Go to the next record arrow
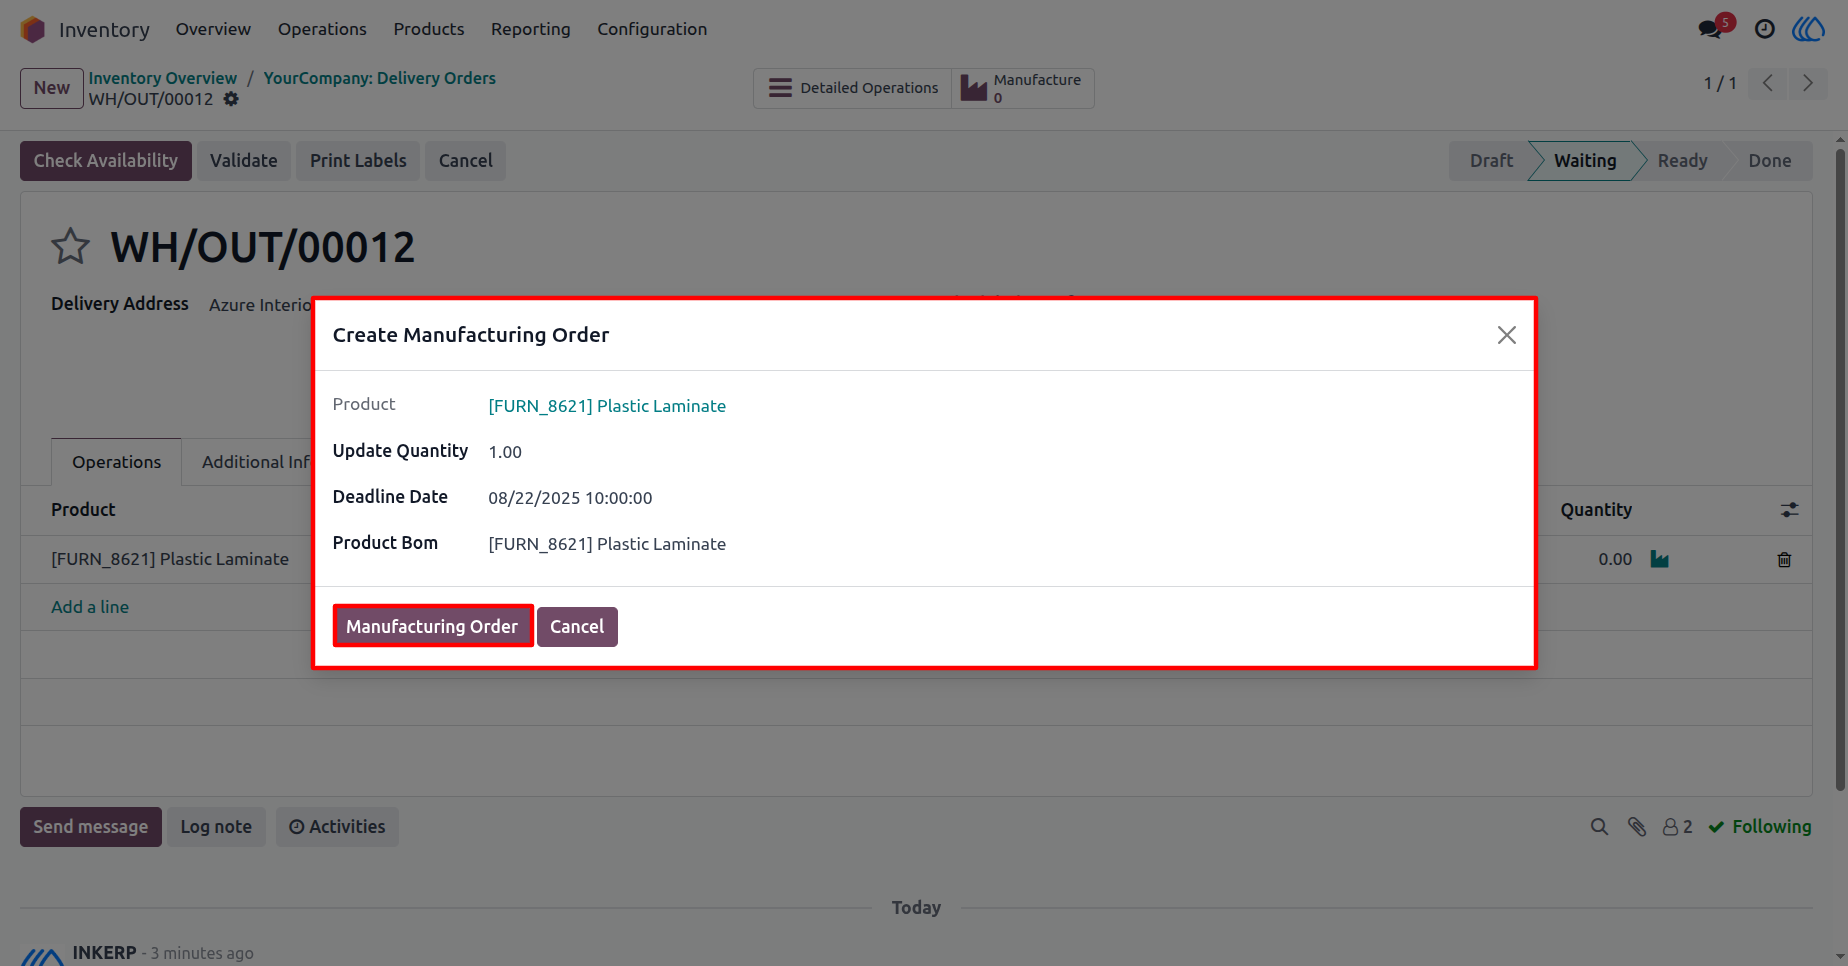The image size is (1848, 966). (x=1807, y=83)
